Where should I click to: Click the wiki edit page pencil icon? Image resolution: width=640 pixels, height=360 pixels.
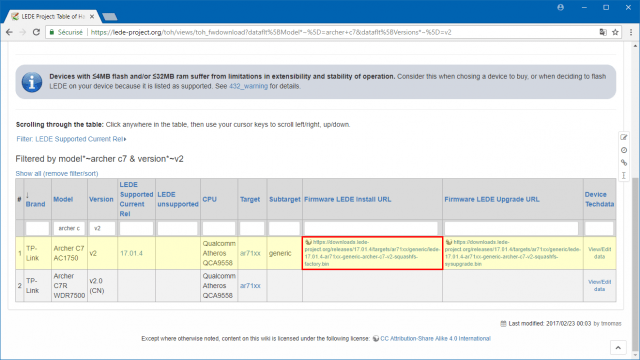point(624,137)
